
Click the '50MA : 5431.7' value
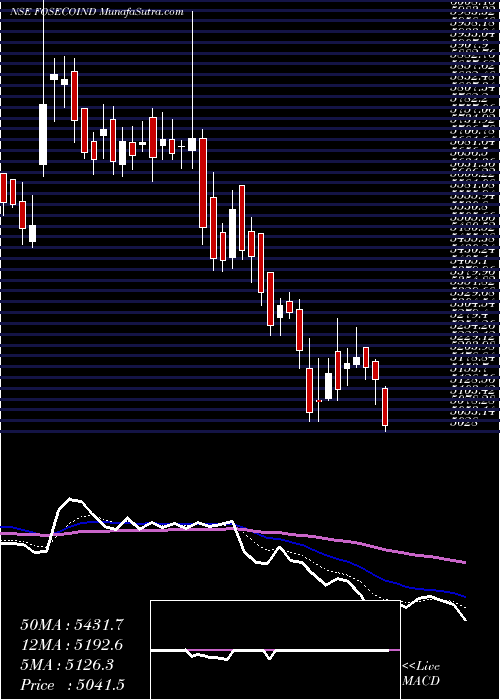pyautogui.click(x=71, y=625)
